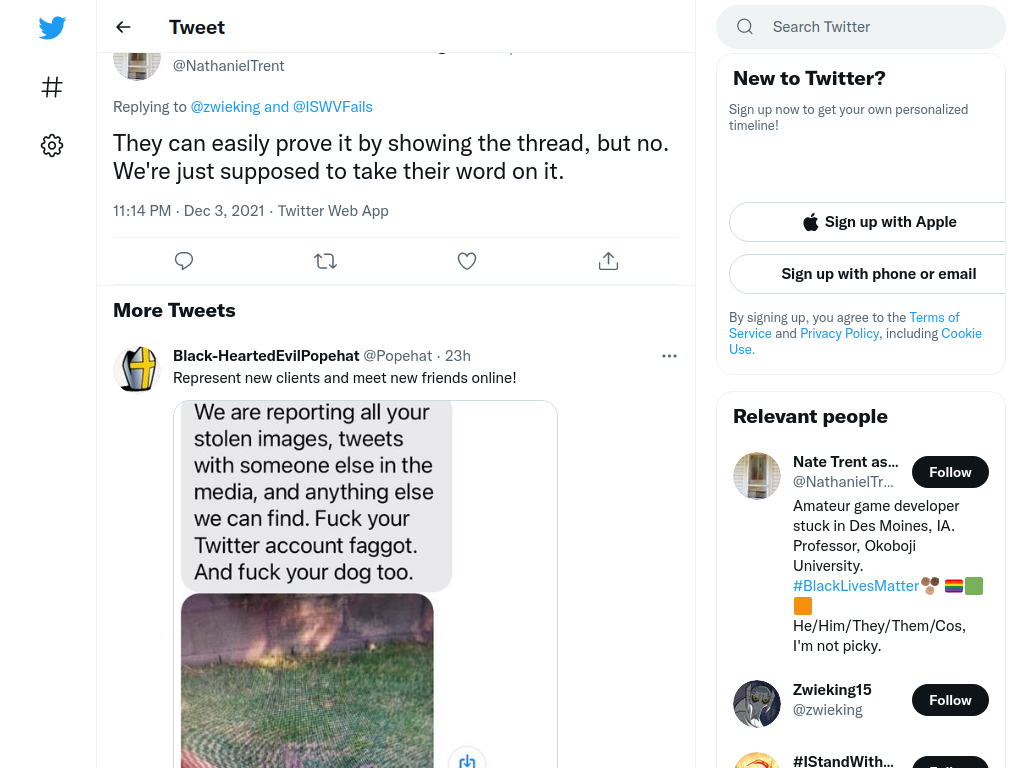Retweet using the retweet arrows icon
This screenshot has height=768, width=1024.
[325, 261]
